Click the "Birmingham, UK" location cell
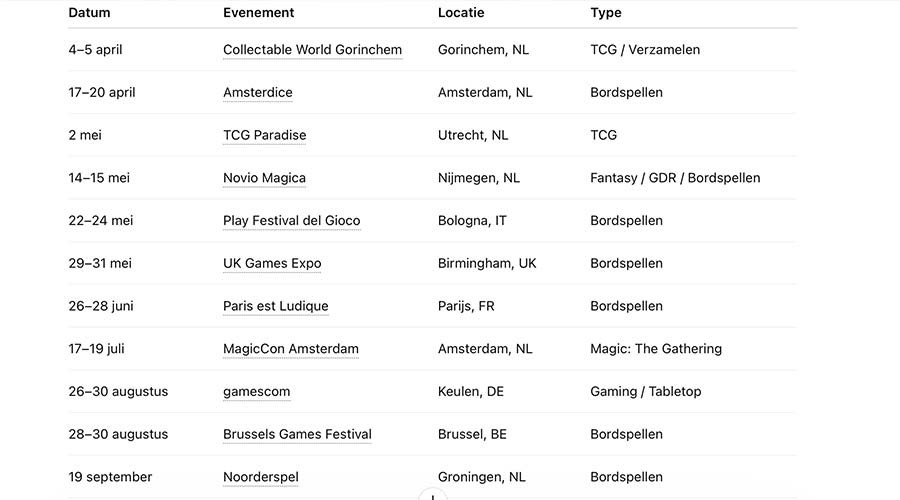900x500 pixels. pos(487,264)
